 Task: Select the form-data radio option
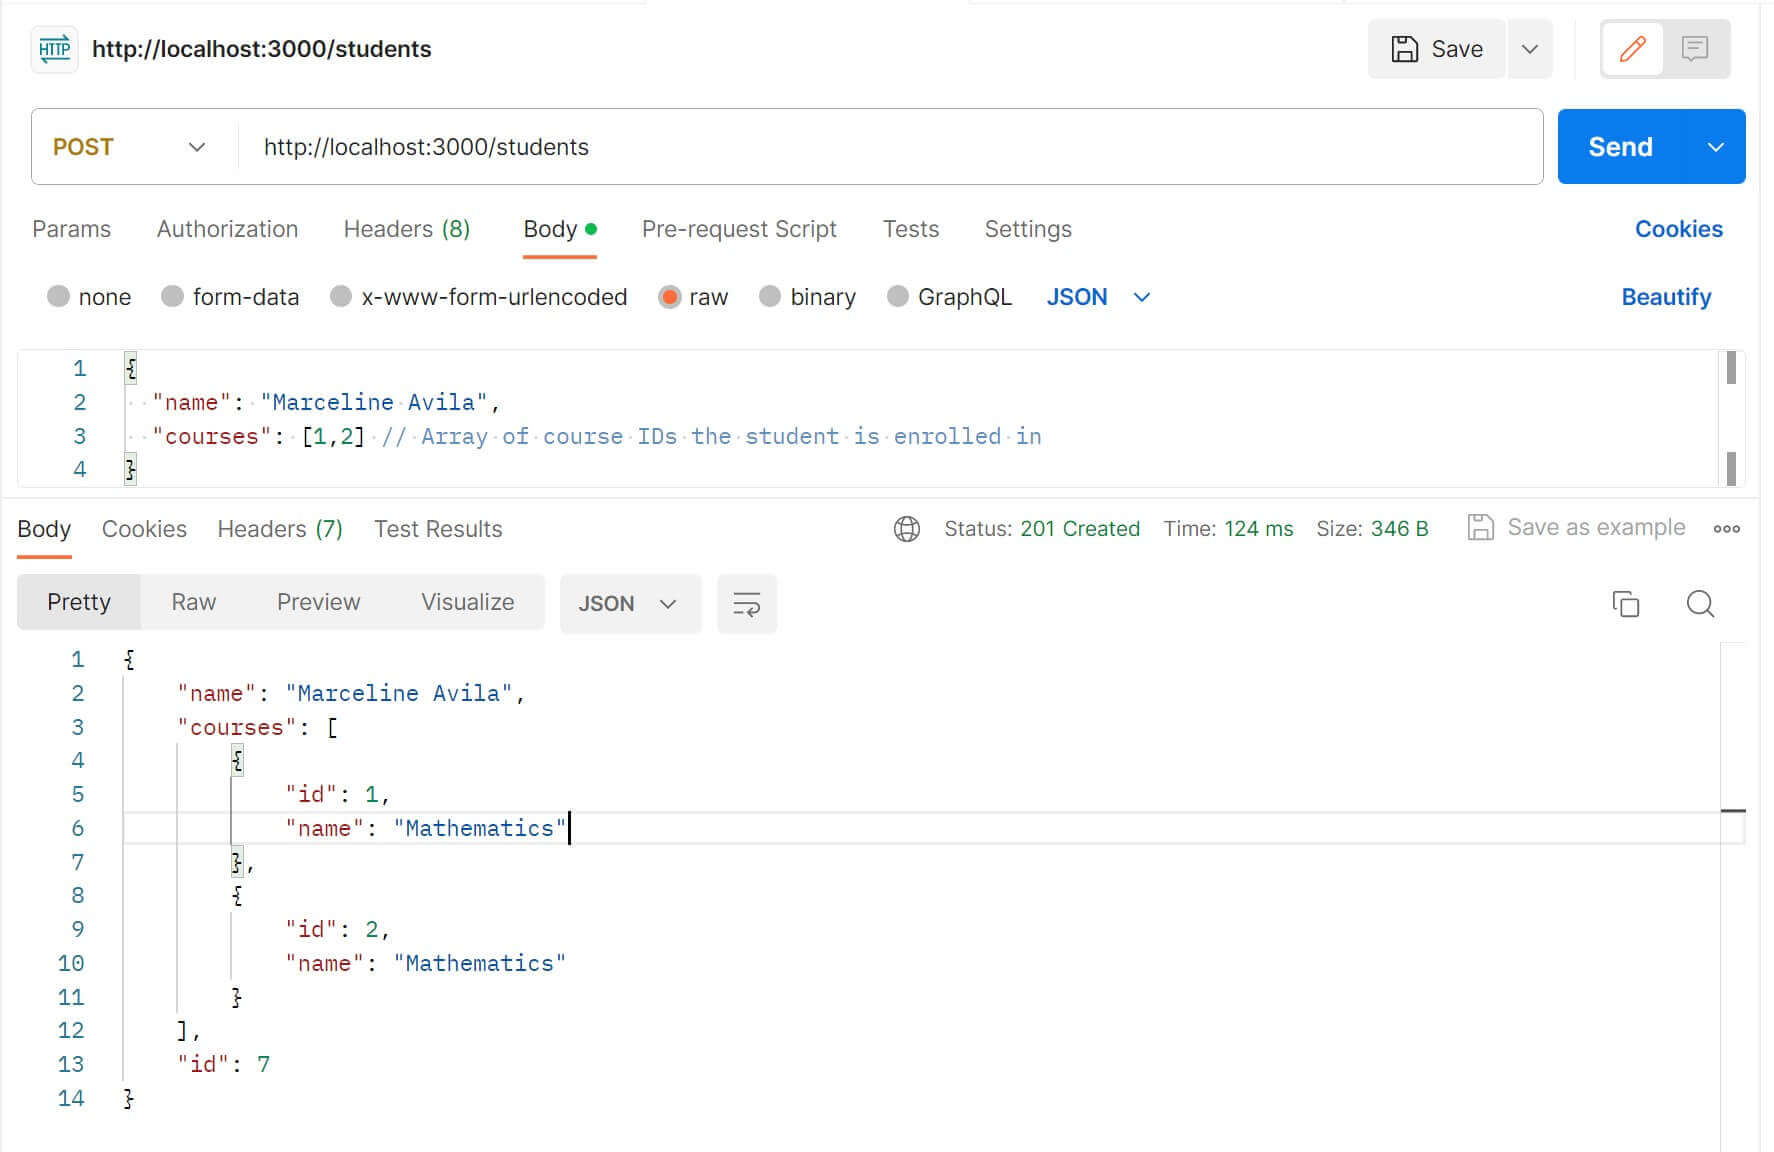tap(173, 297)
